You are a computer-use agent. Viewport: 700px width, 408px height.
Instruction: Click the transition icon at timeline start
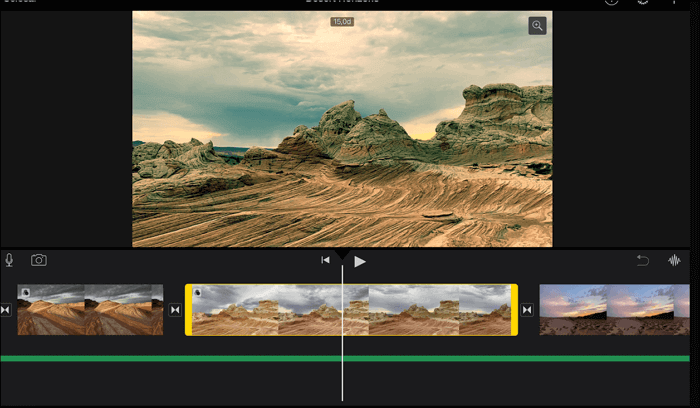coord(5,310)
